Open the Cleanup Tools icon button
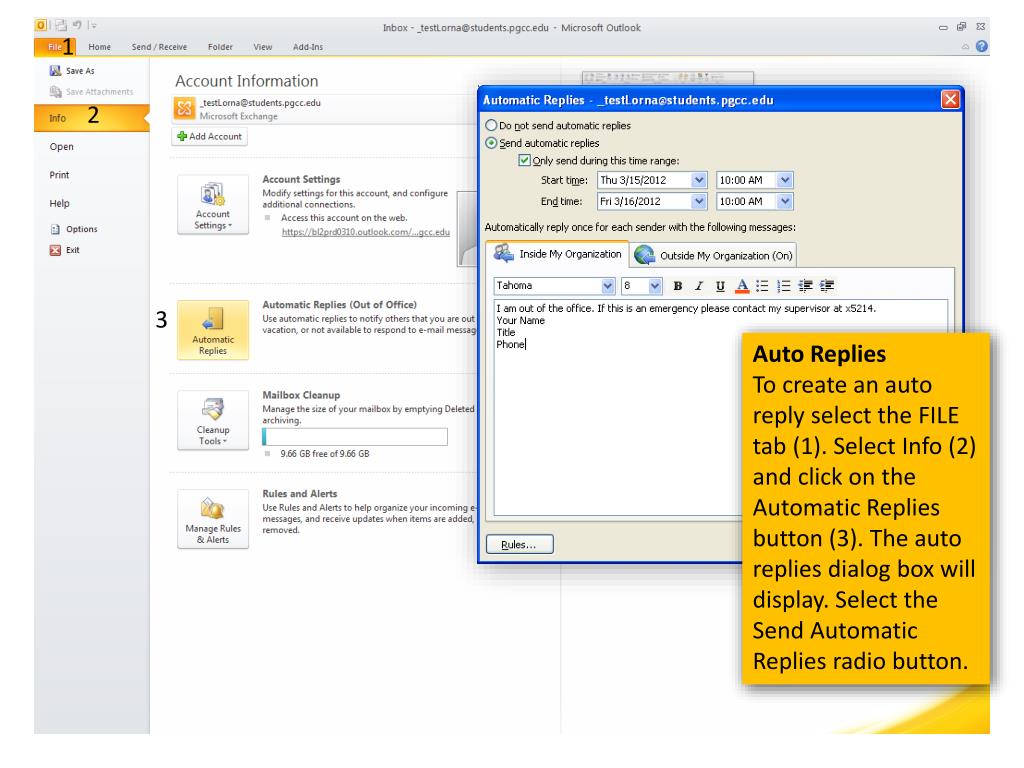Screen dimensions: 1024x768 pos(213,420)
